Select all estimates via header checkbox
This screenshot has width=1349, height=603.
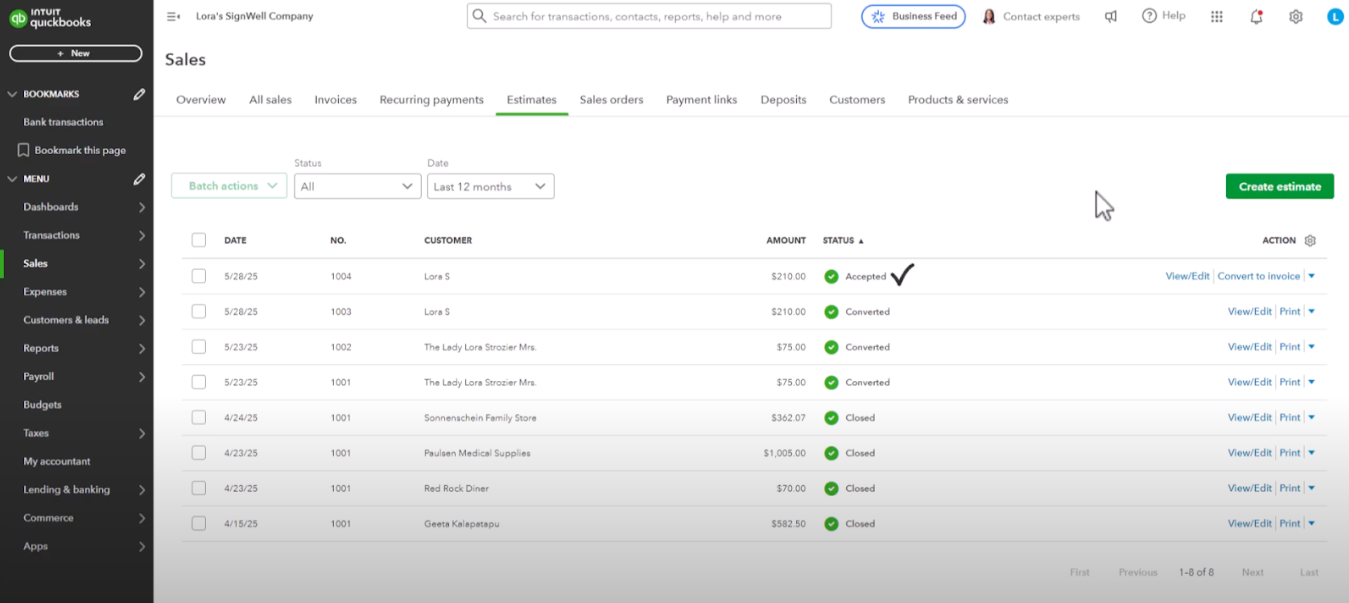[x=198, y=240]
